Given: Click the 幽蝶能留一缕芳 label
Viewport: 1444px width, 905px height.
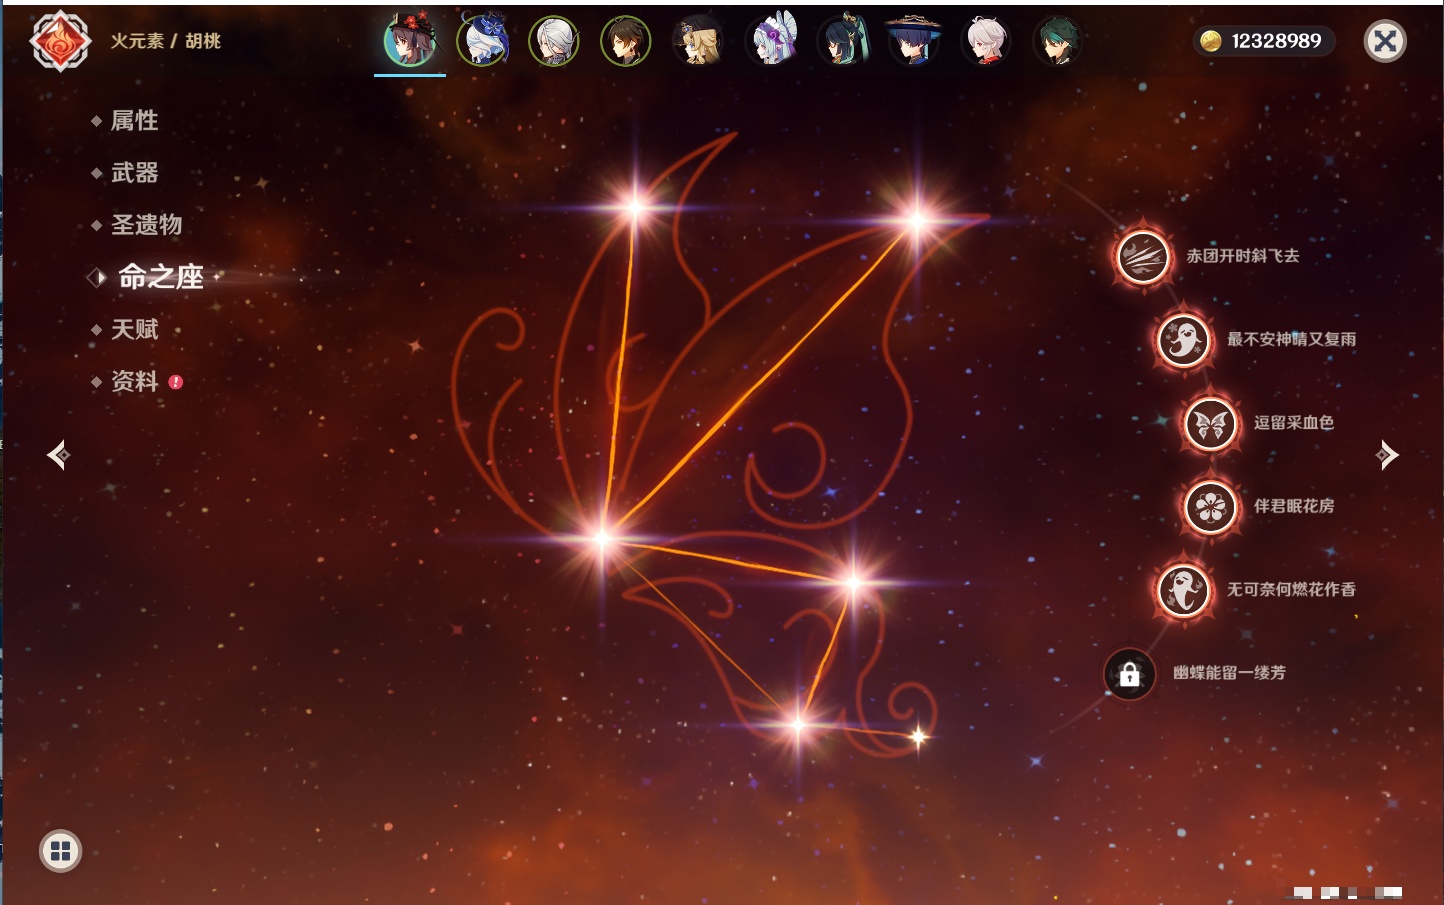Looking at the screenshot, I should click(x=1230, y=673).
